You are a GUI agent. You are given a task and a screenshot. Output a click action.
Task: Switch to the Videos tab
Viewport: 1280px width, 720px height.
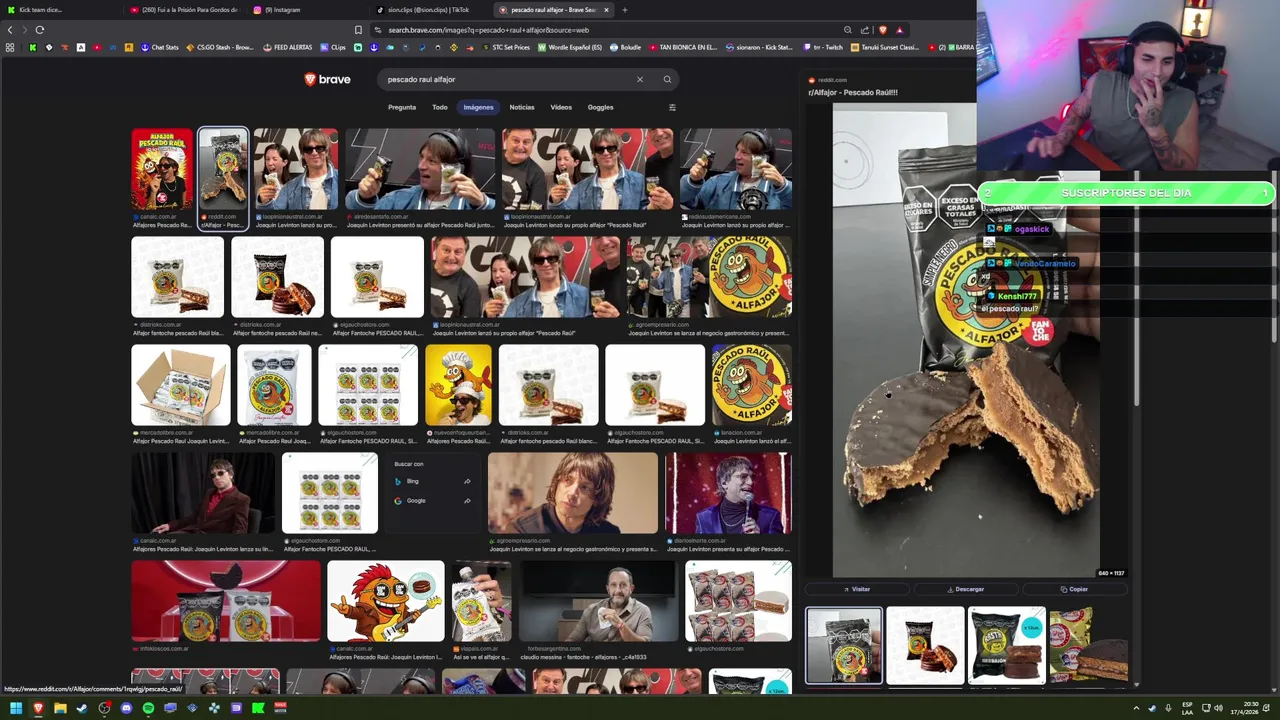561,107
